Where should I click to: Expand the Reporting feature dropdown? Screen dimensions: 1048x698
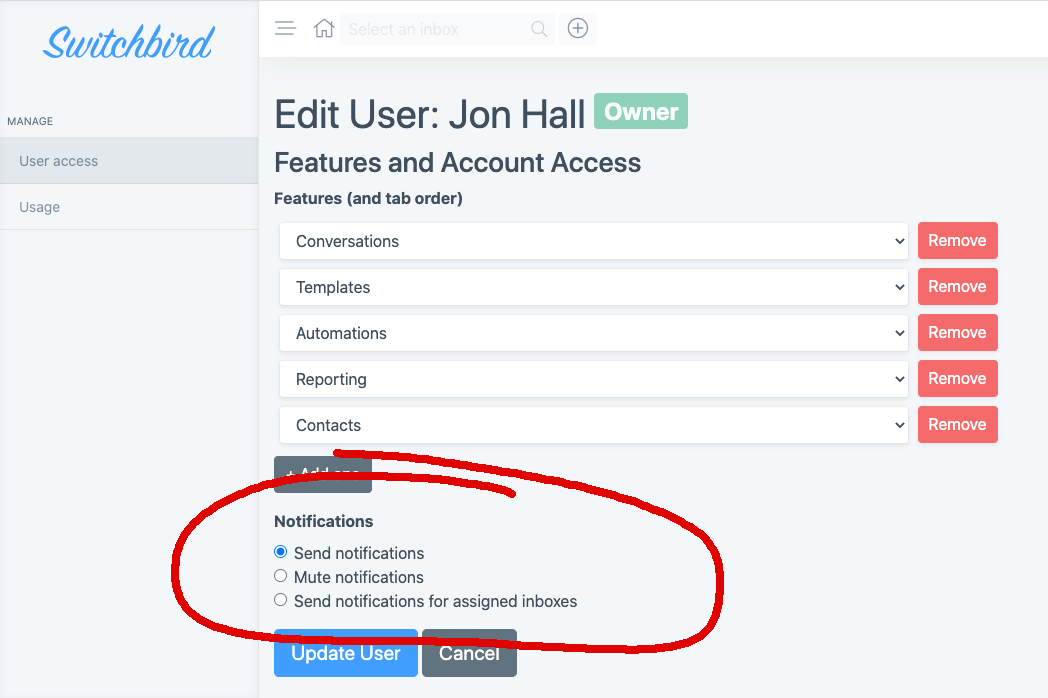594,379
